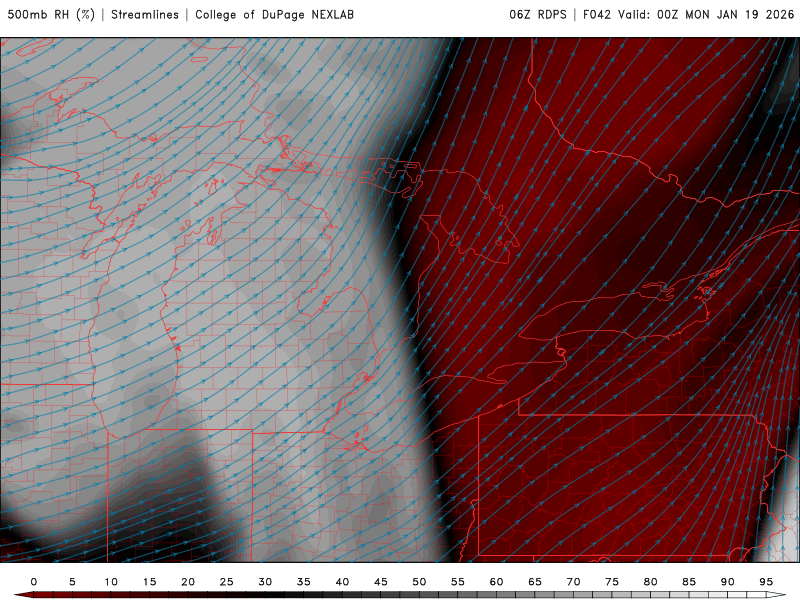
Task: Select the "Streamlines" label in header
Action: 145,15
